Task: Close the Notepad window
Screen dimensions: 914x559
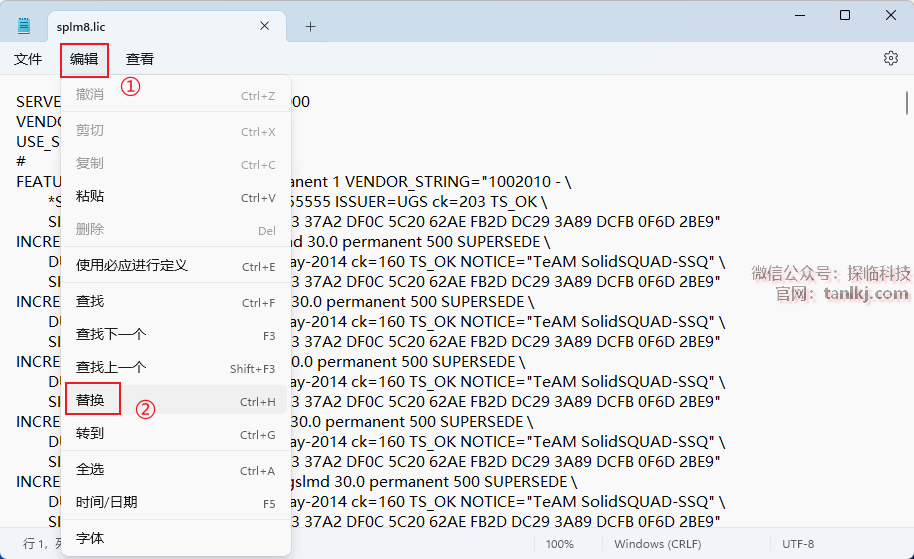Action: [891, 15]
